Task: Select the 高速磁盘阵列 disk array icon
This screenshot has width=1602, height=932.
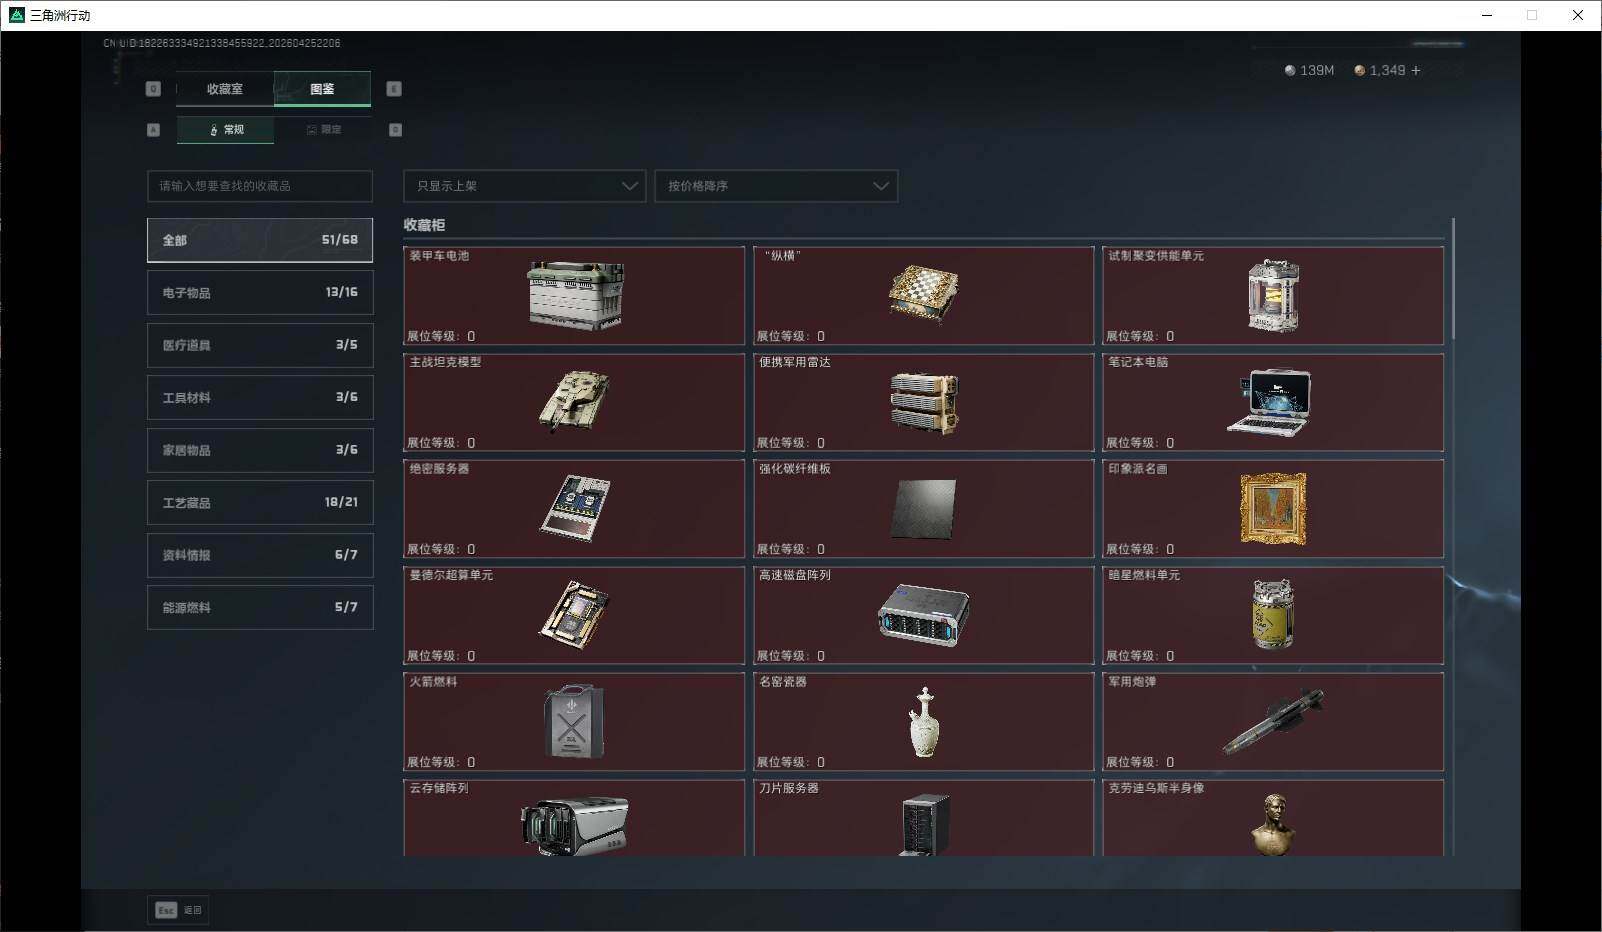Action: tap(923, 615)
